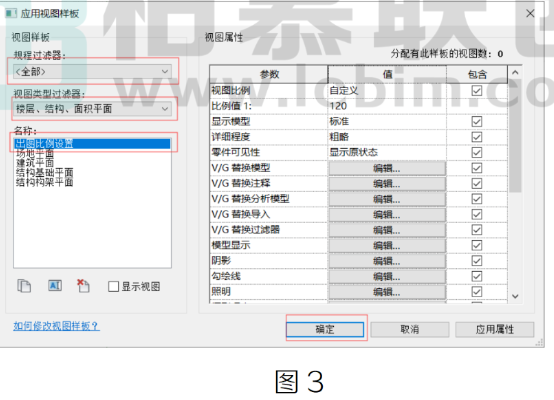Click the 自定义 value of 视图比例
Image resolution: width=554 pixels, height=400 pixels.
click(x=387, y=91)
